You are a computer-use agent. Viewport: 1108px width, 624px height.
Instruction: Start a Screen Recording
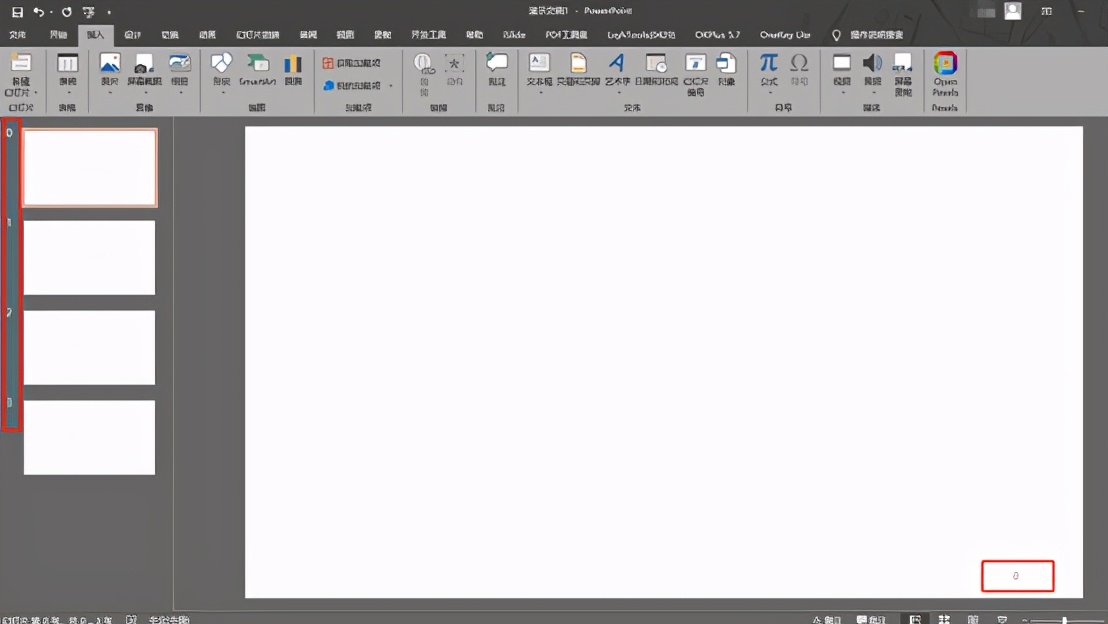coord(903,73)
